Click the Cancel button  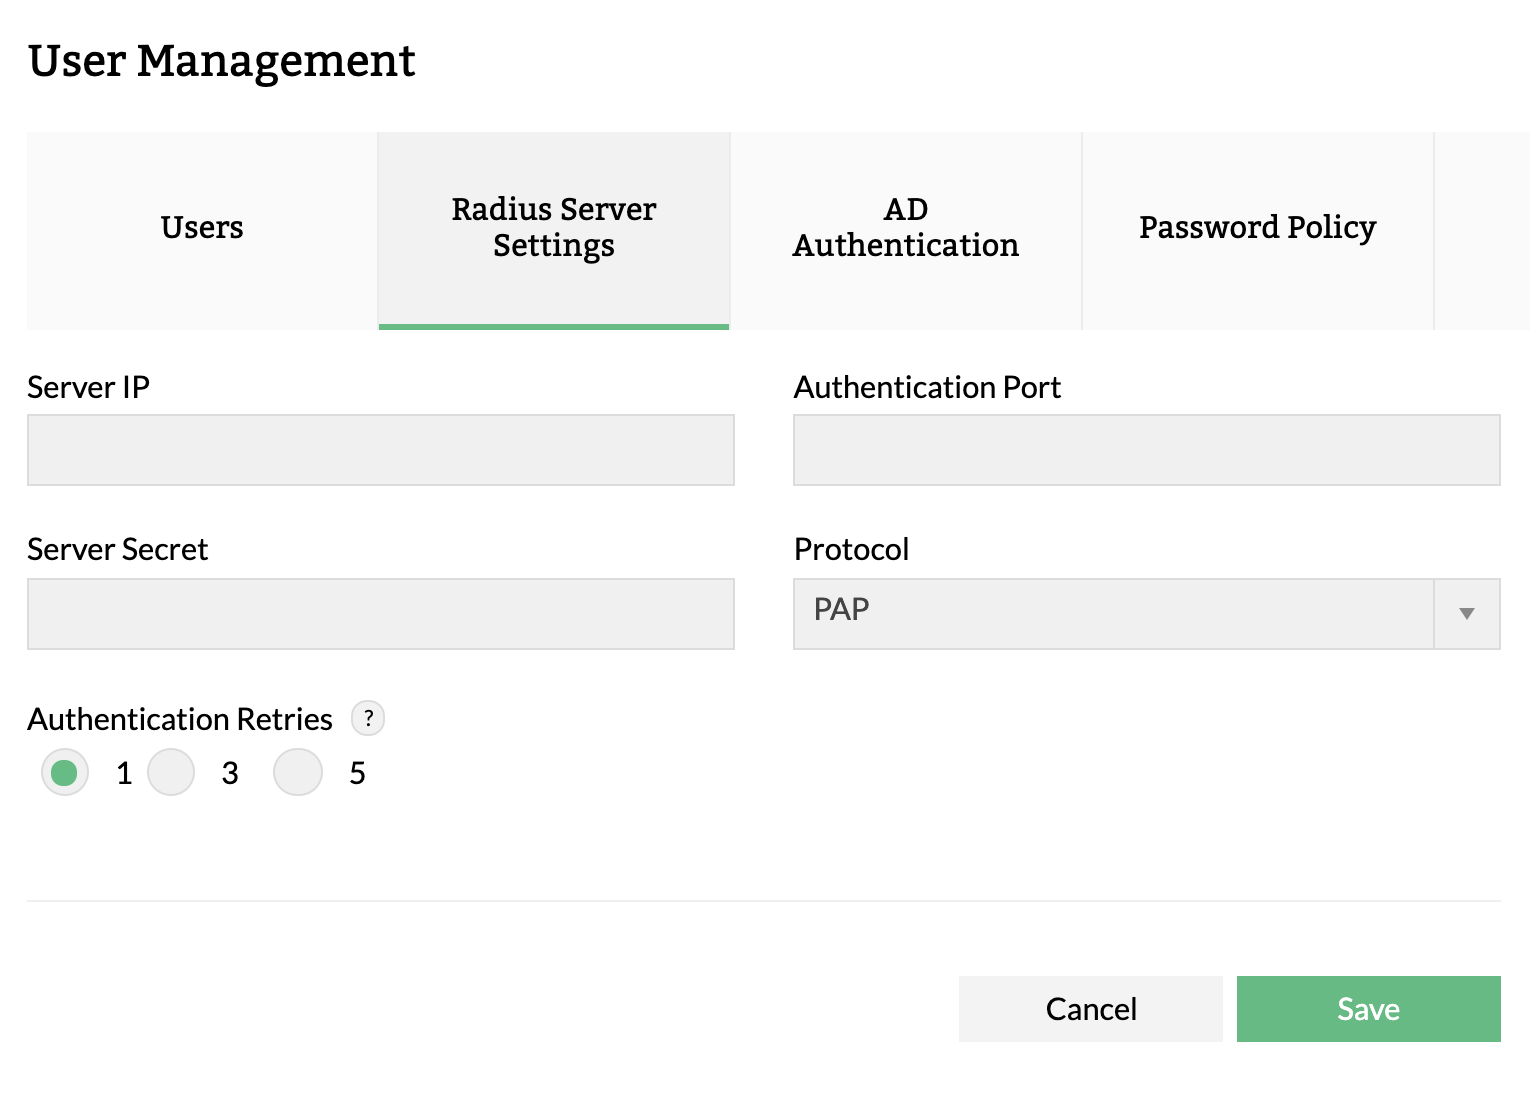point(1090,1009)
